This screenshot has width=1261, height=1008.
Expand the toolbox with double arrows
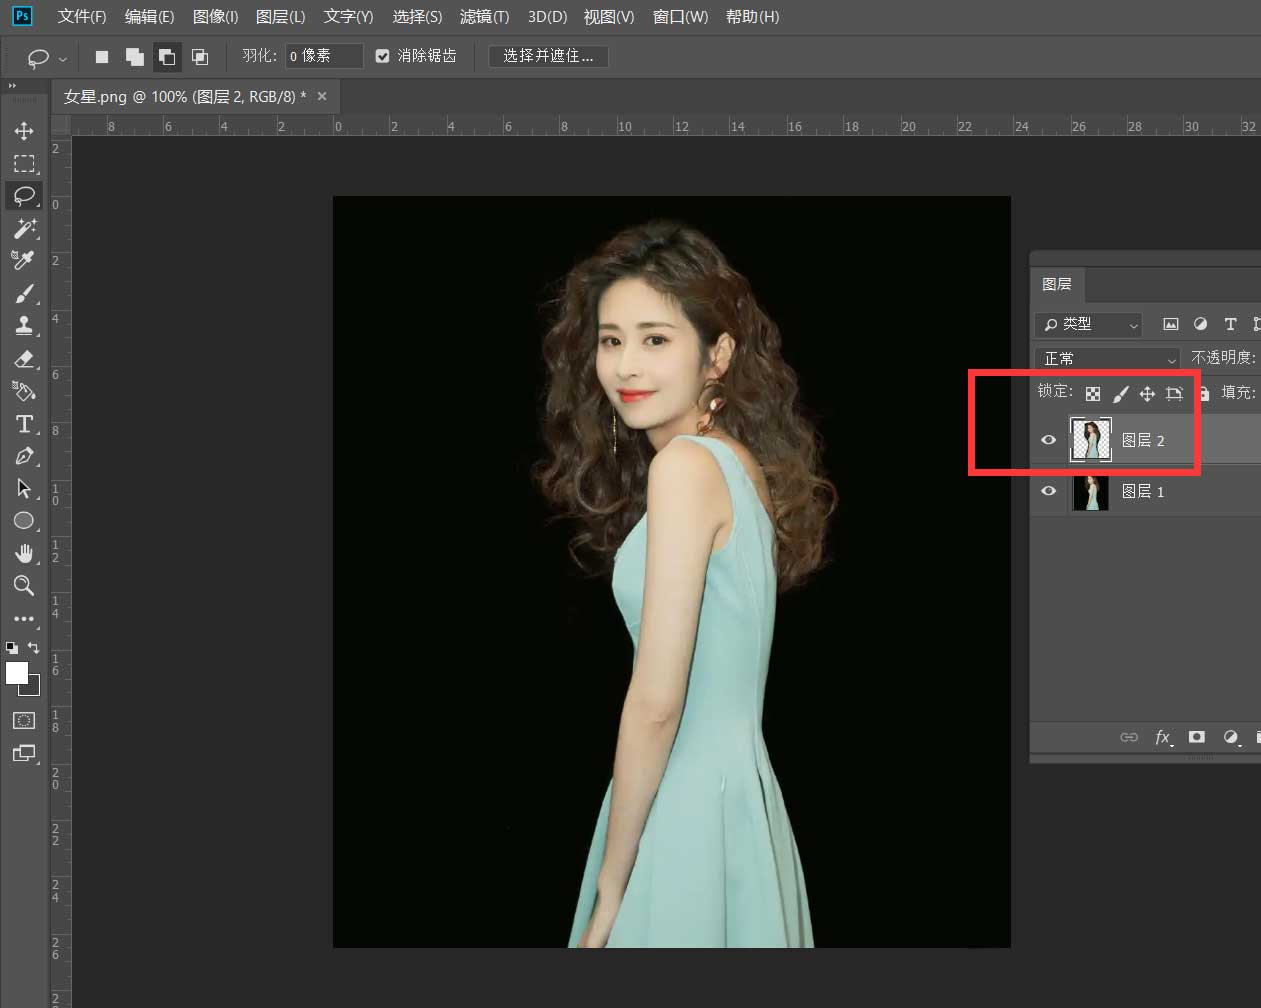pyautogui.click(x=12, y=87)
